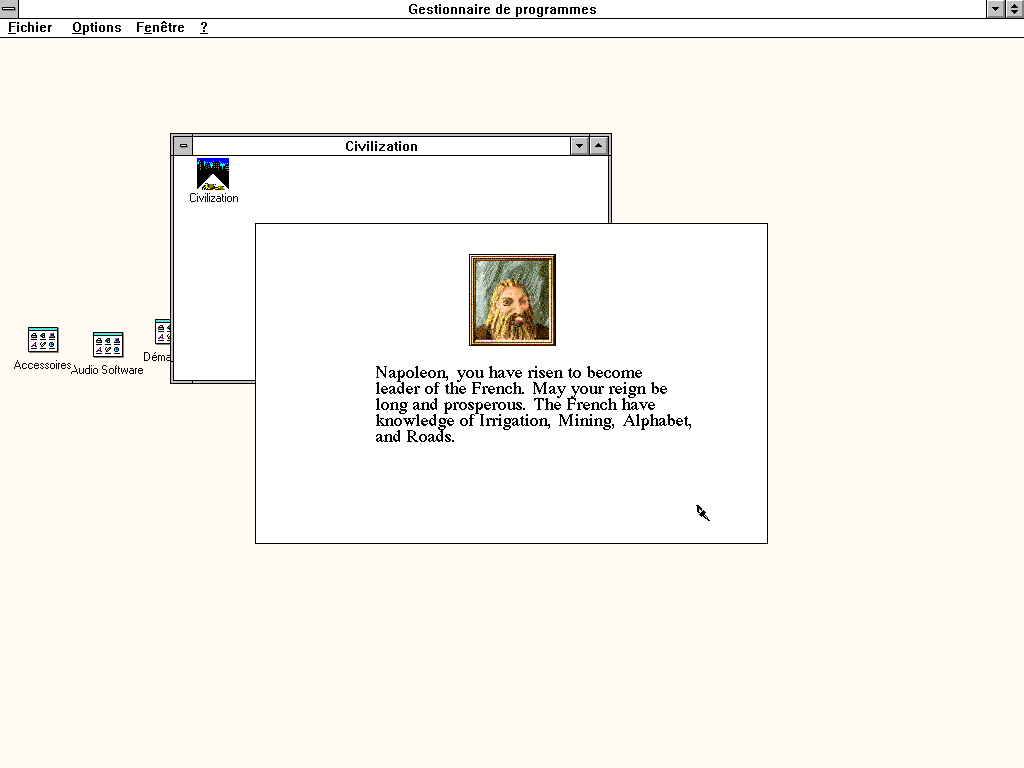Click the Gestionnaire de programmes title bar
The image size is (1024, 768).
[502, 9]
